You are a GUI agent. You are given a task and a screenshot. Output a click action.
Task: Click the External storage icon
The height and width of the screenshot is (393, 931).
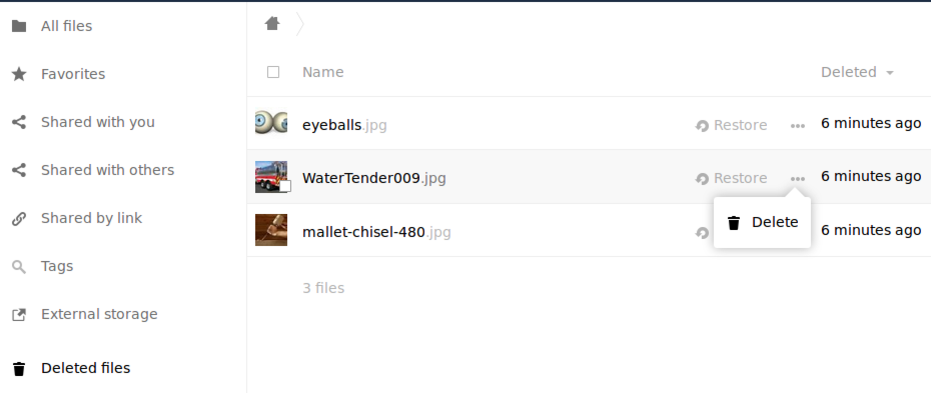(x=19, y=315)
